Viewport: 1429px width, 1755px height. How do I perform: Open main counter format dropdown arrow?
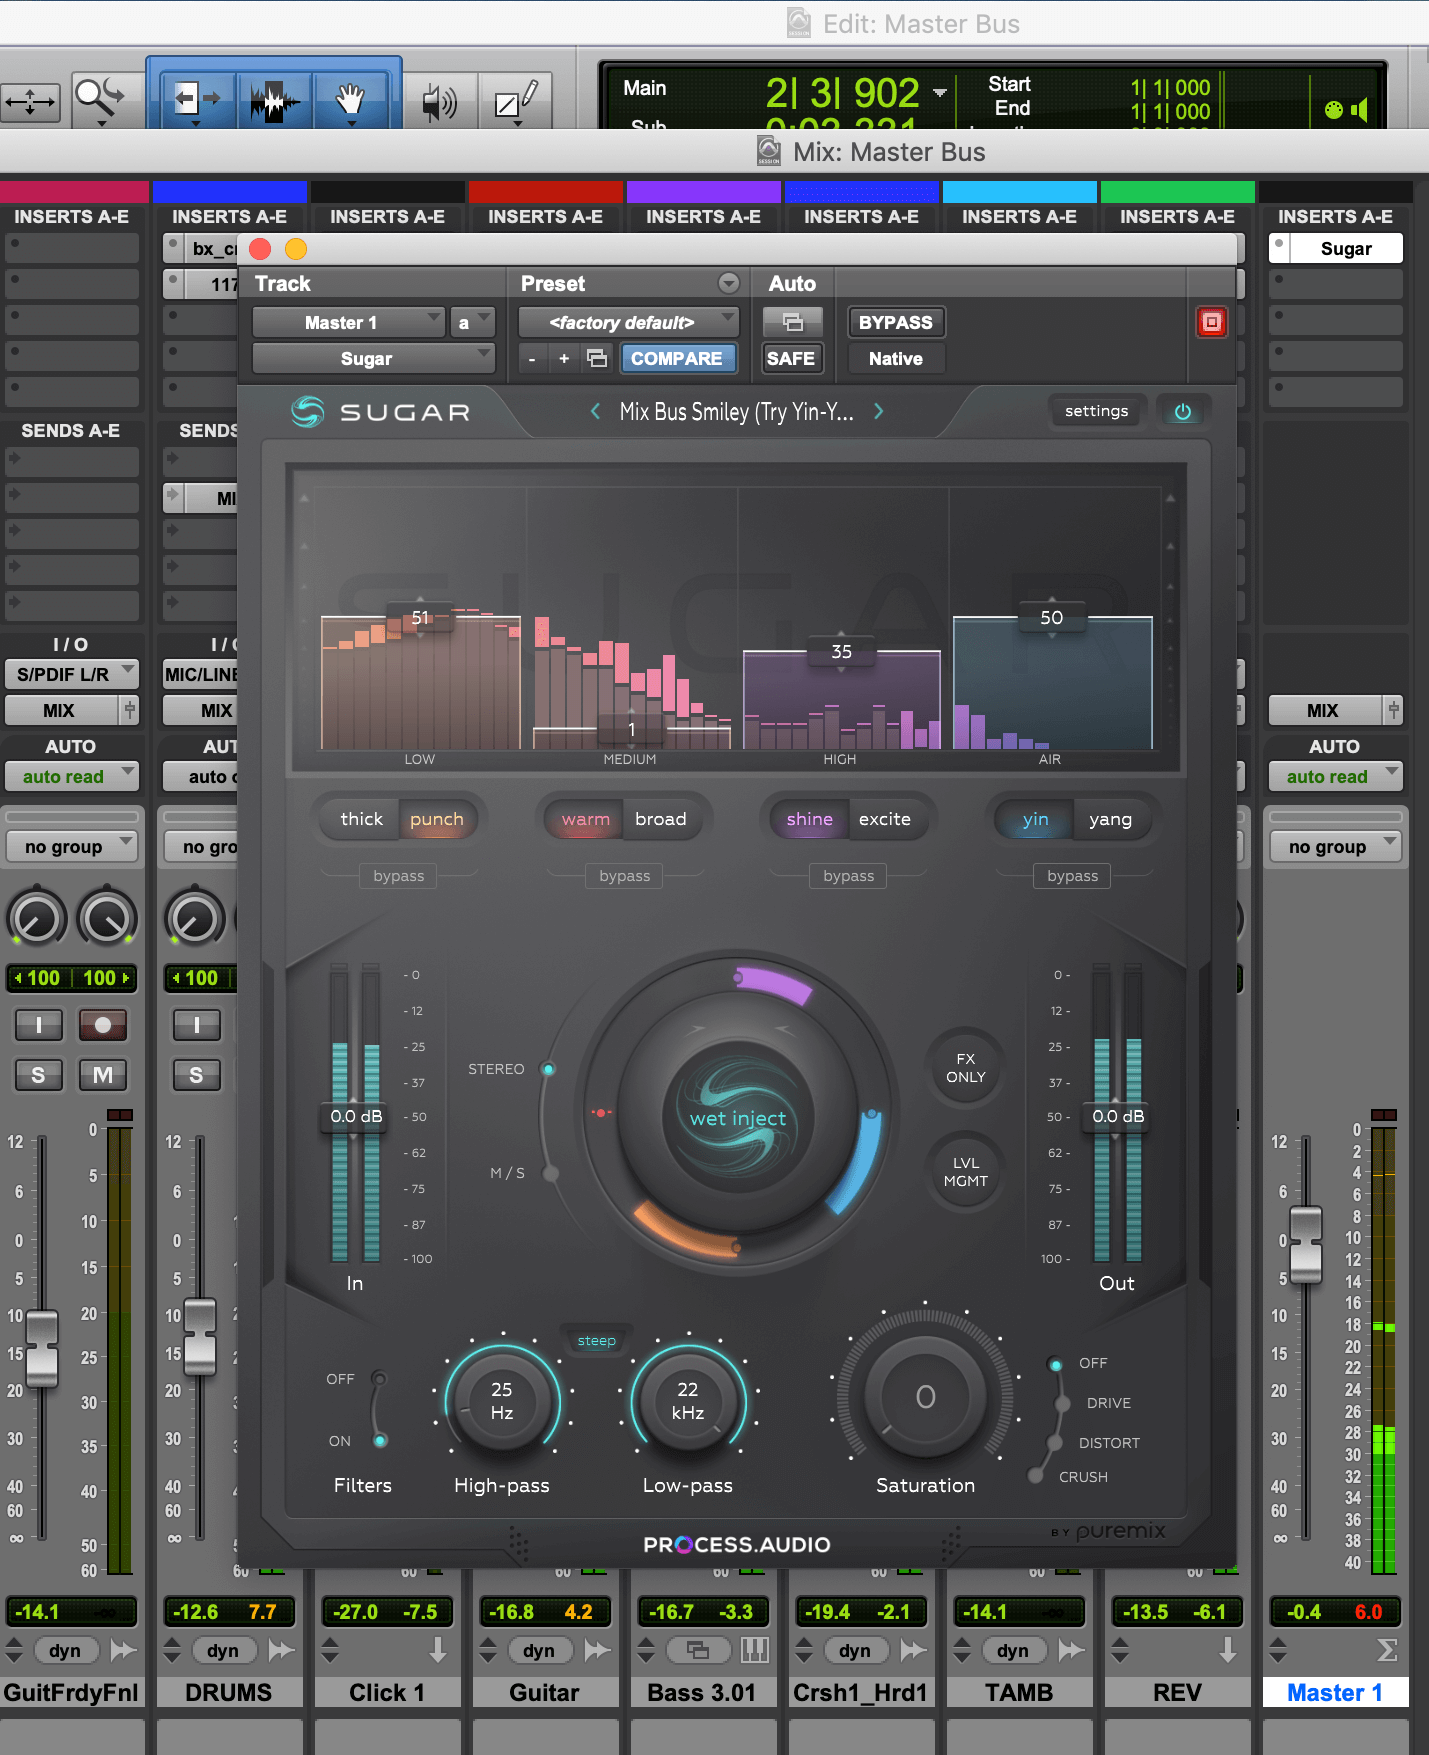pos(940,93)
